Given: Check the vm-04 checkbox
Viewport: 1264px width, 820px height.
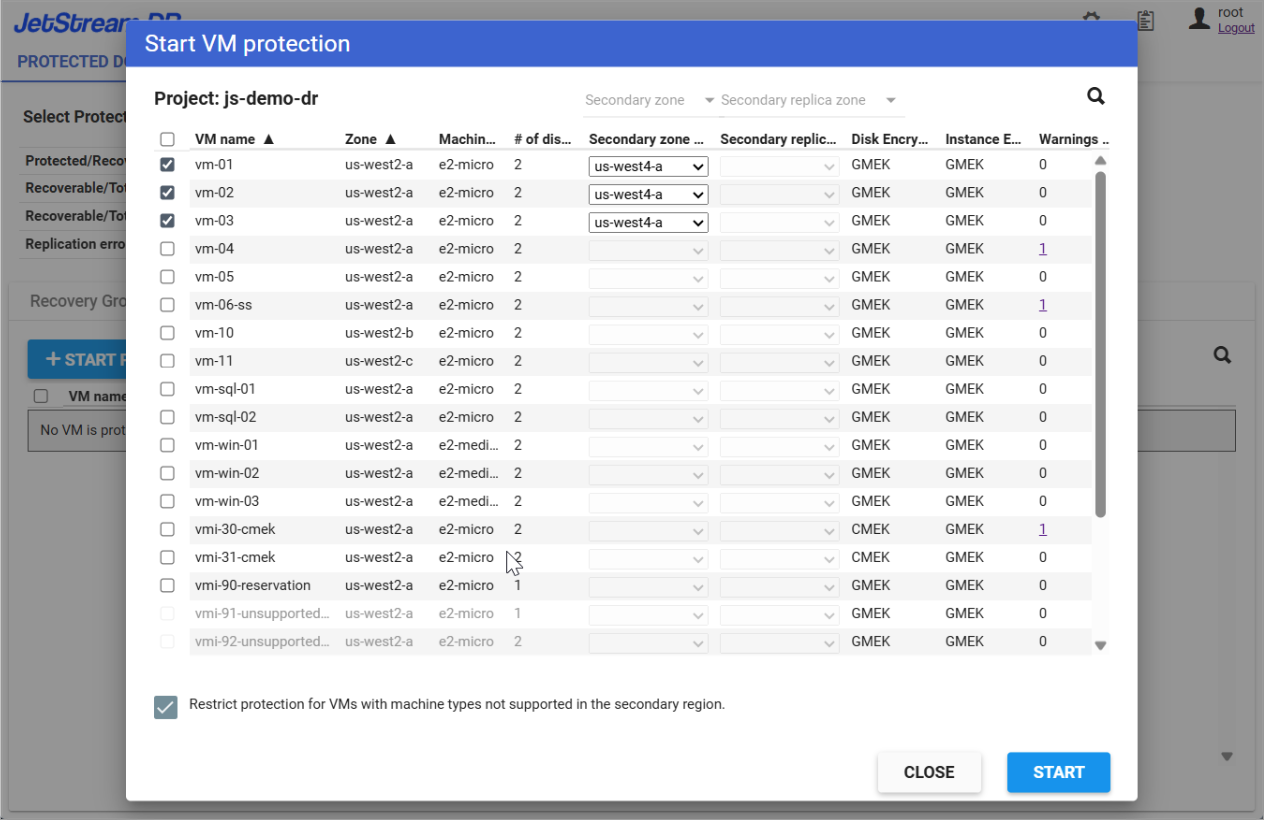Looking at the screenshot, I should point(168,249).
